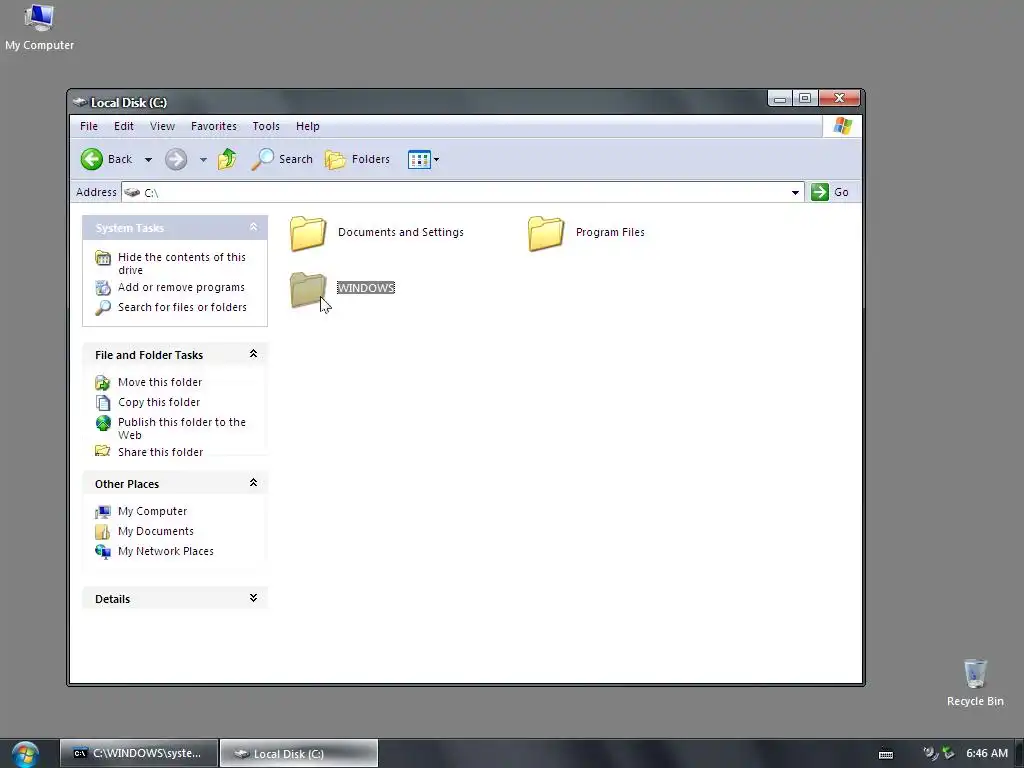The height and width of the screenshot is (768, 1024).
Task: Click the Copy this folder icon
Action: tap(103, 402)
